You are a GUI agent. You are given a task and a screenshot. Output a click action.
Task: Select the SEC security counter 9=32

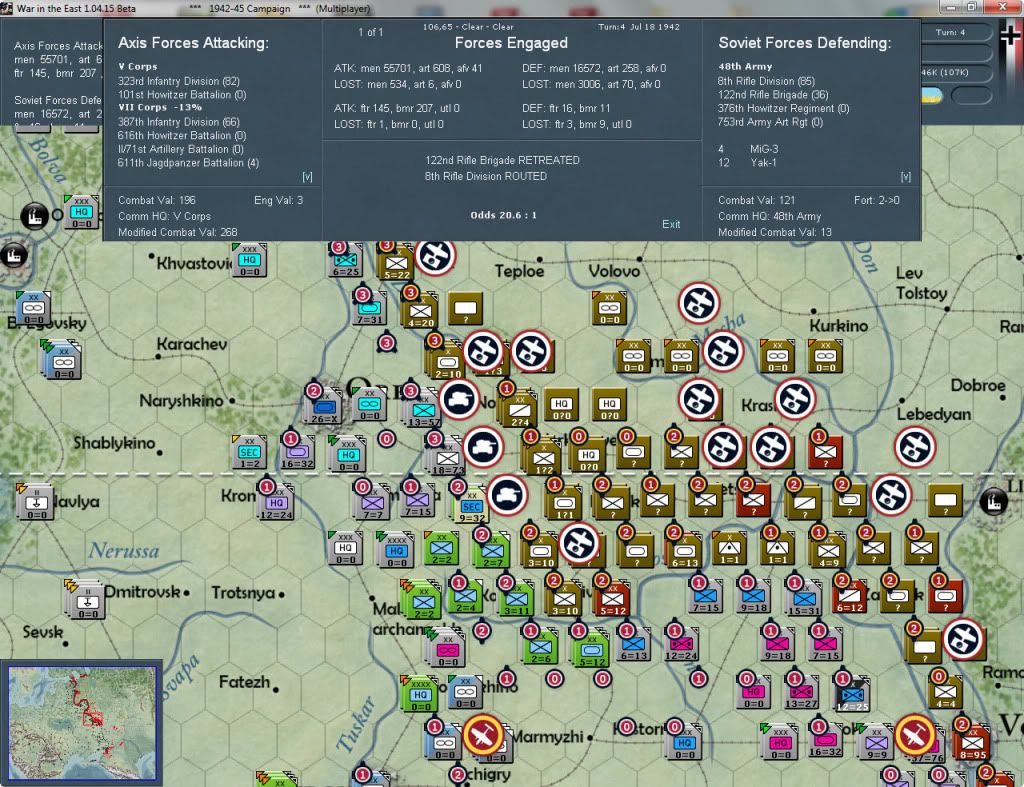(x=472, y=507)
